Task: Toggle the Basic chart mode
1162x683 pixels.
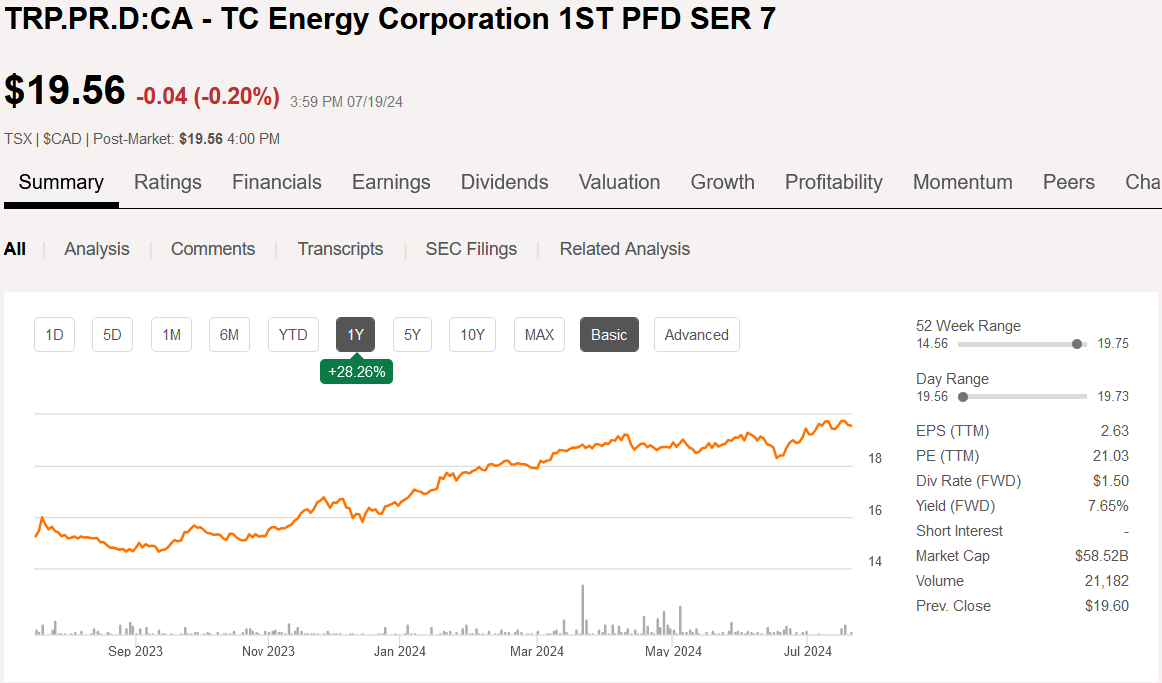Action: [609, 334]
